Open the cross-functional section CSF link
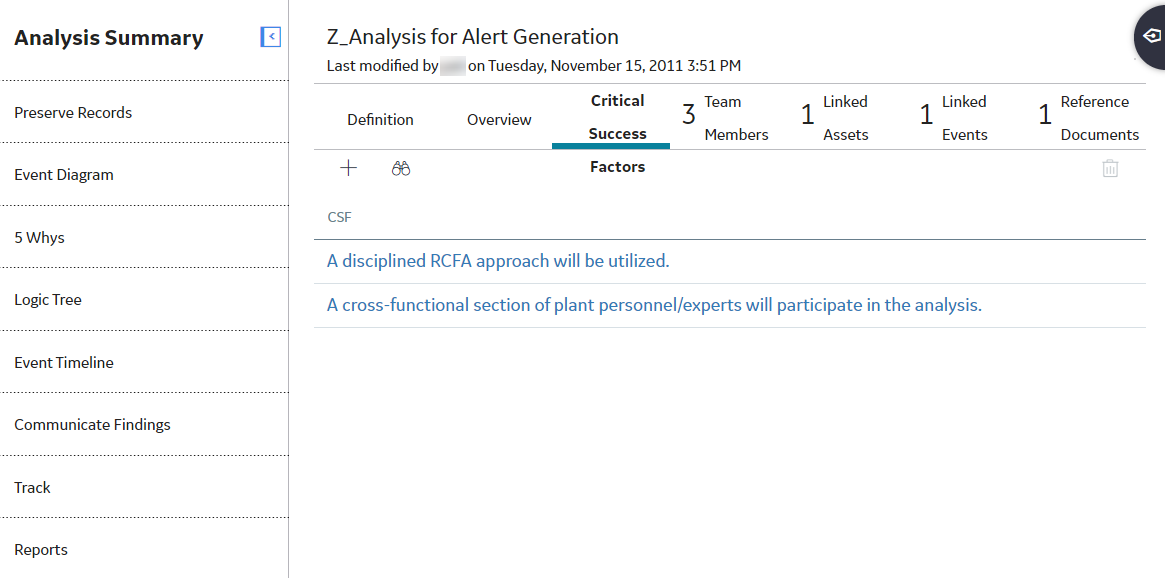Image resolution: width=1165 pixels, height=578 pixels. click(x=655, y=305)
